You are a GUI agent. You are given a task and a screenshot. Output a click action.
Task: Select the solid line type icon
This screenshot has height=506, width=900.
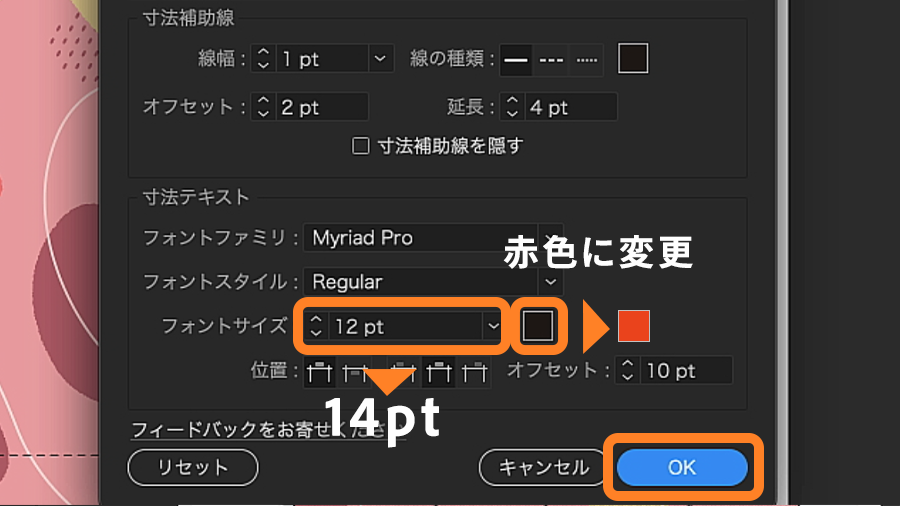[515, 59]
